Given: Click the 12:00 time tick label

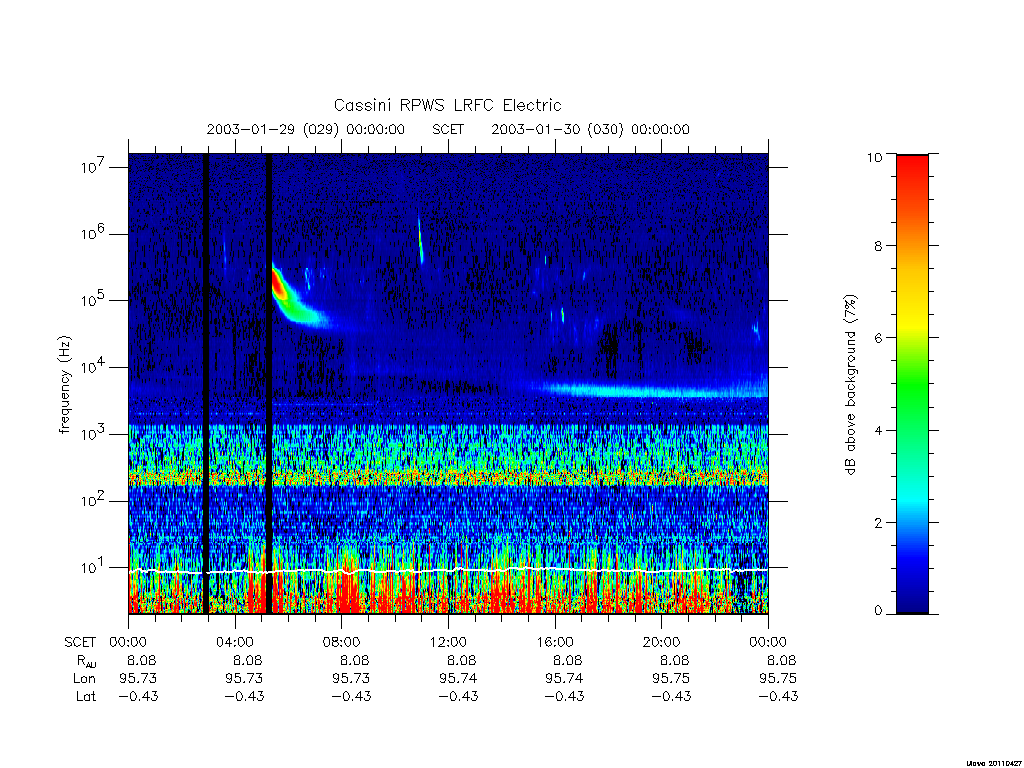Looking at the screenshot, I should [x=448, y=642].
